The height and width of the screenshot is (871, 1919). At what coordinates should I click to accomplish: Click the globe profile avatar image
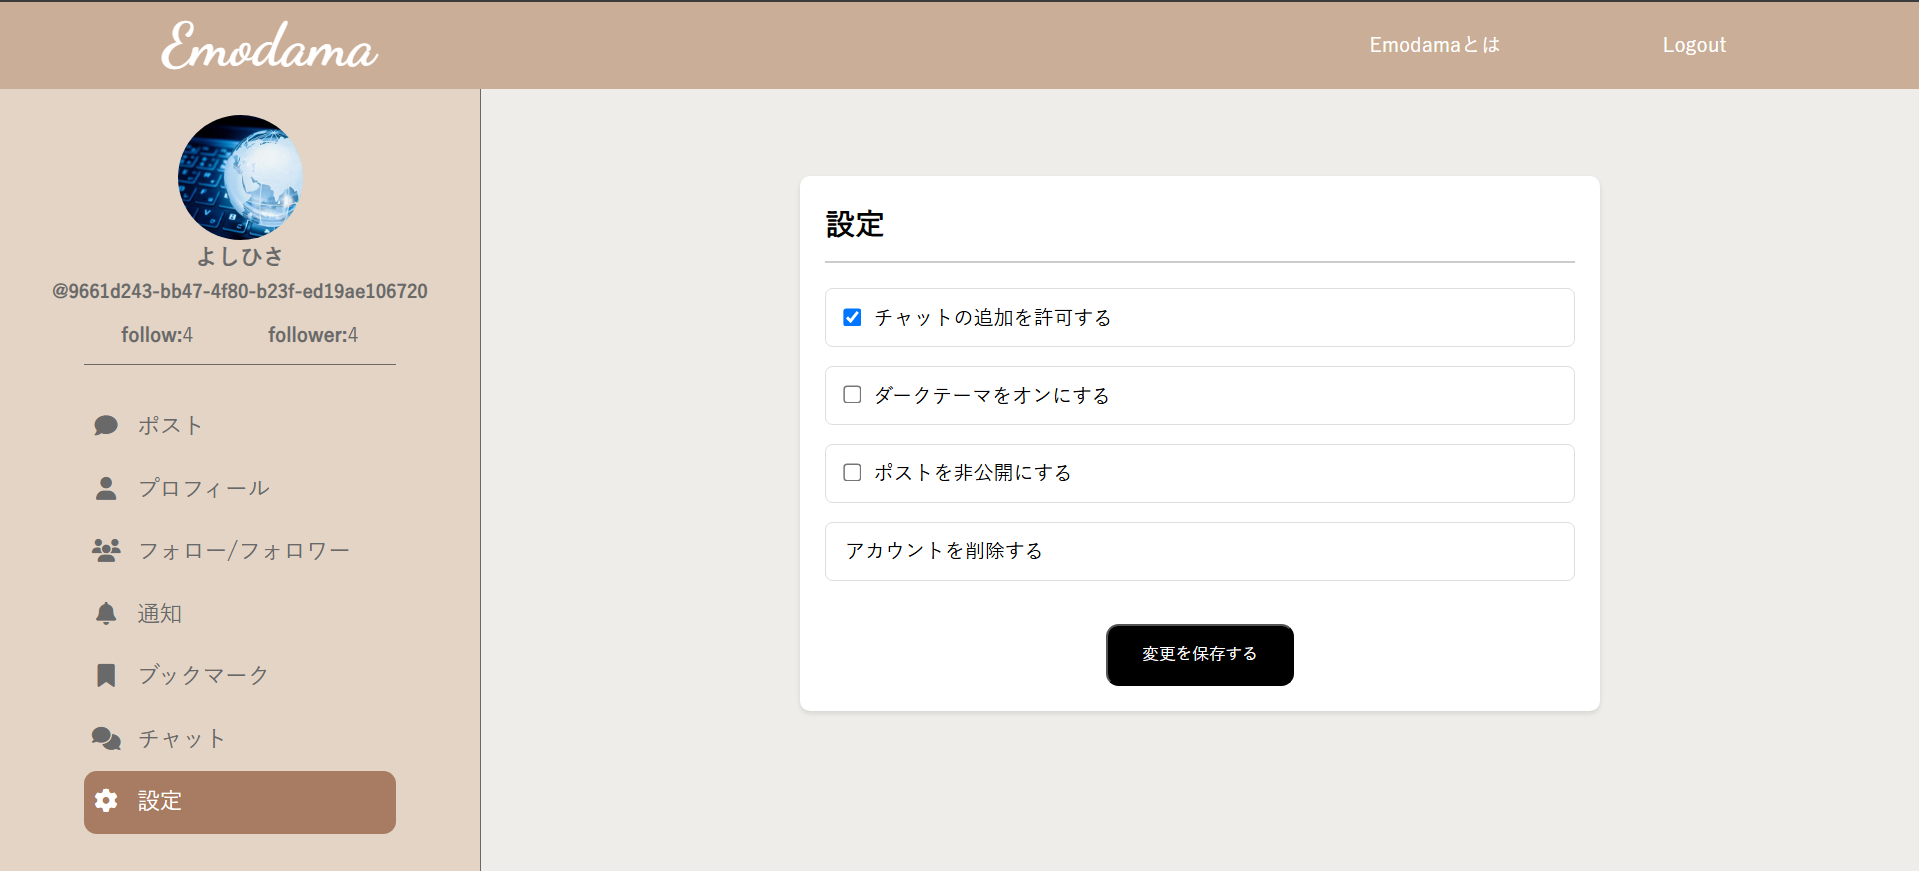tap(240, 177)
